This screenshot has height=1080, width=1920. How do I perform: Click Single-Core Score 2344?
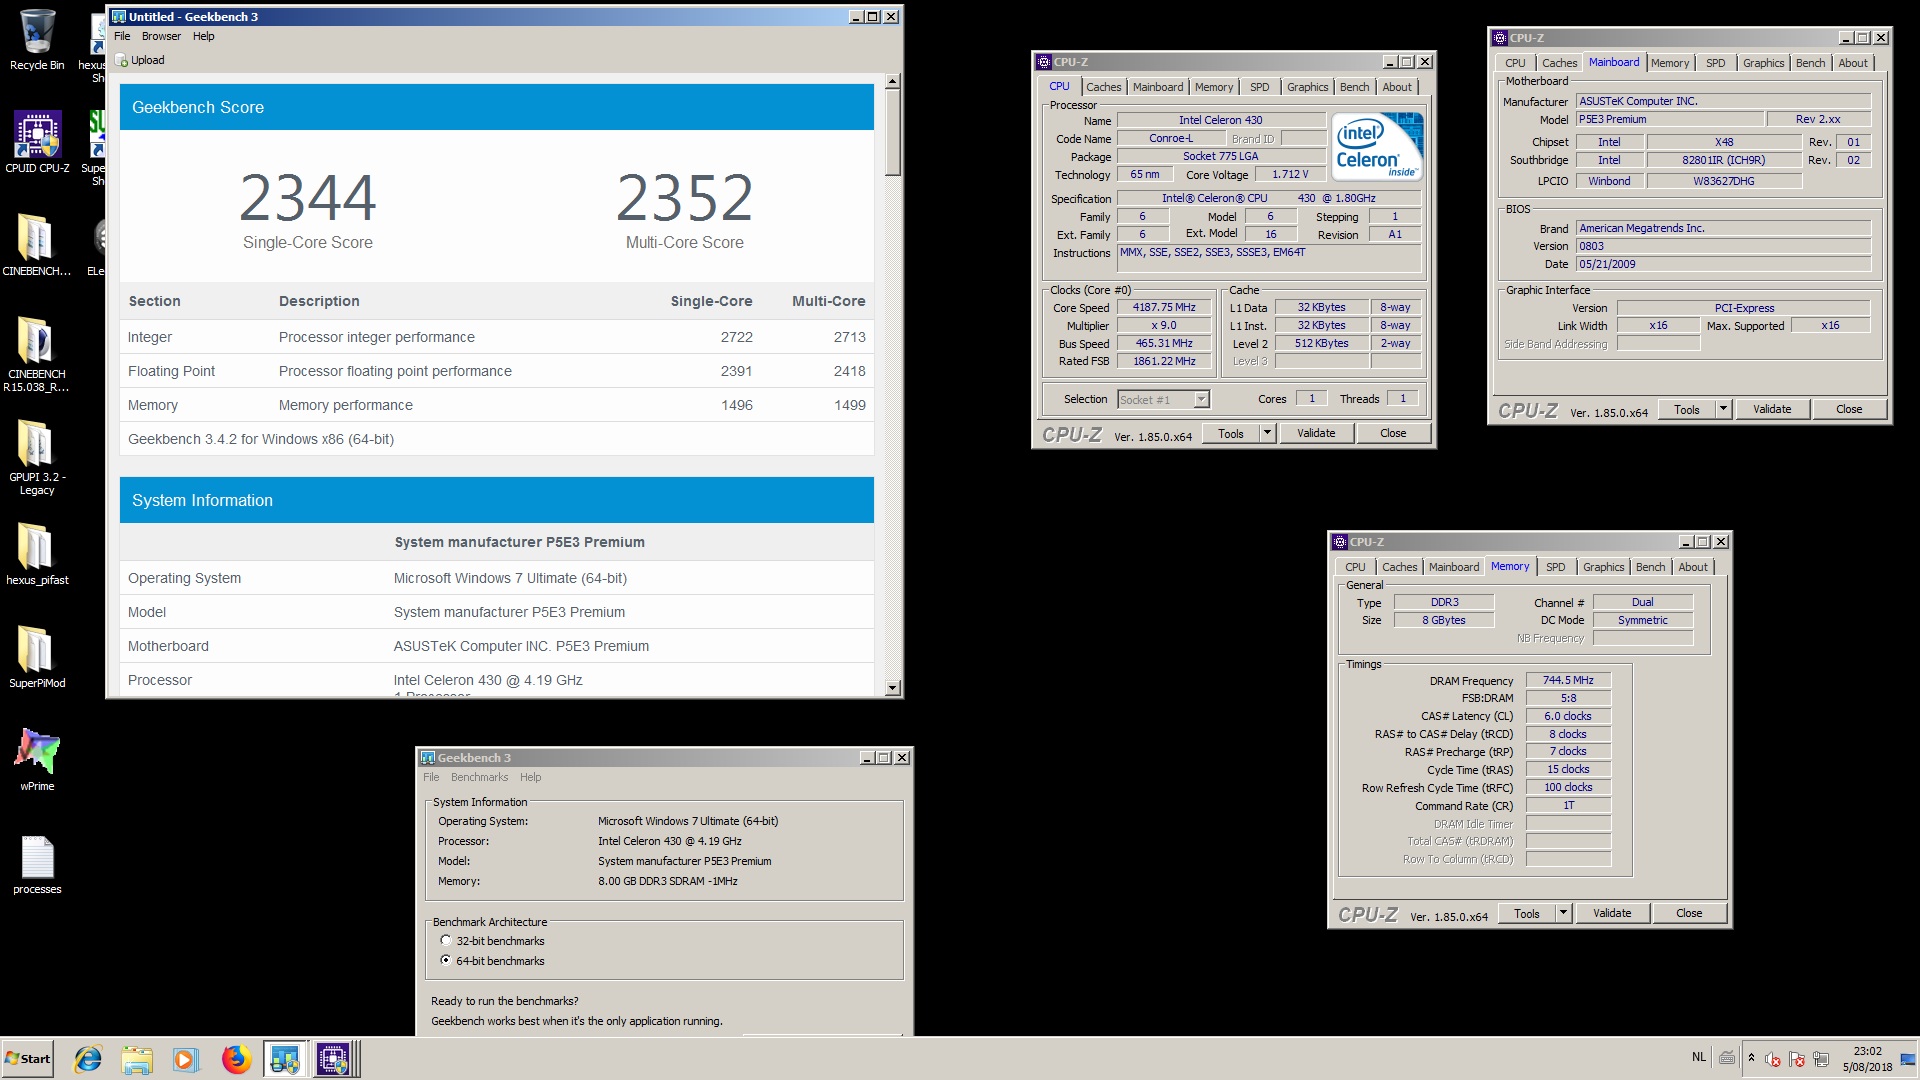308,198
